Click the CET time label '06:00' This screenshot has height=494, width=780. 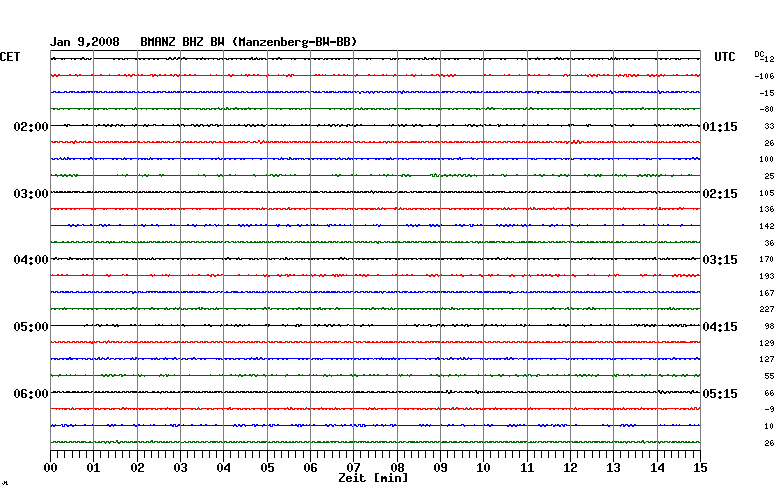(x=31, y=394)
